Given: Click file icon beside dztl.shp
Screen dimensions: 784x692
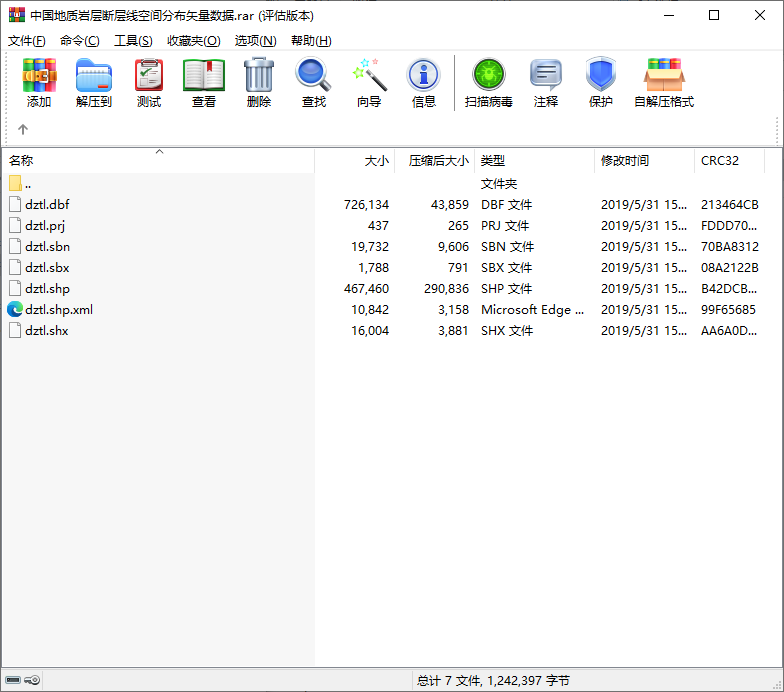Looking at the screenshot, I should (x=15, y=288).
